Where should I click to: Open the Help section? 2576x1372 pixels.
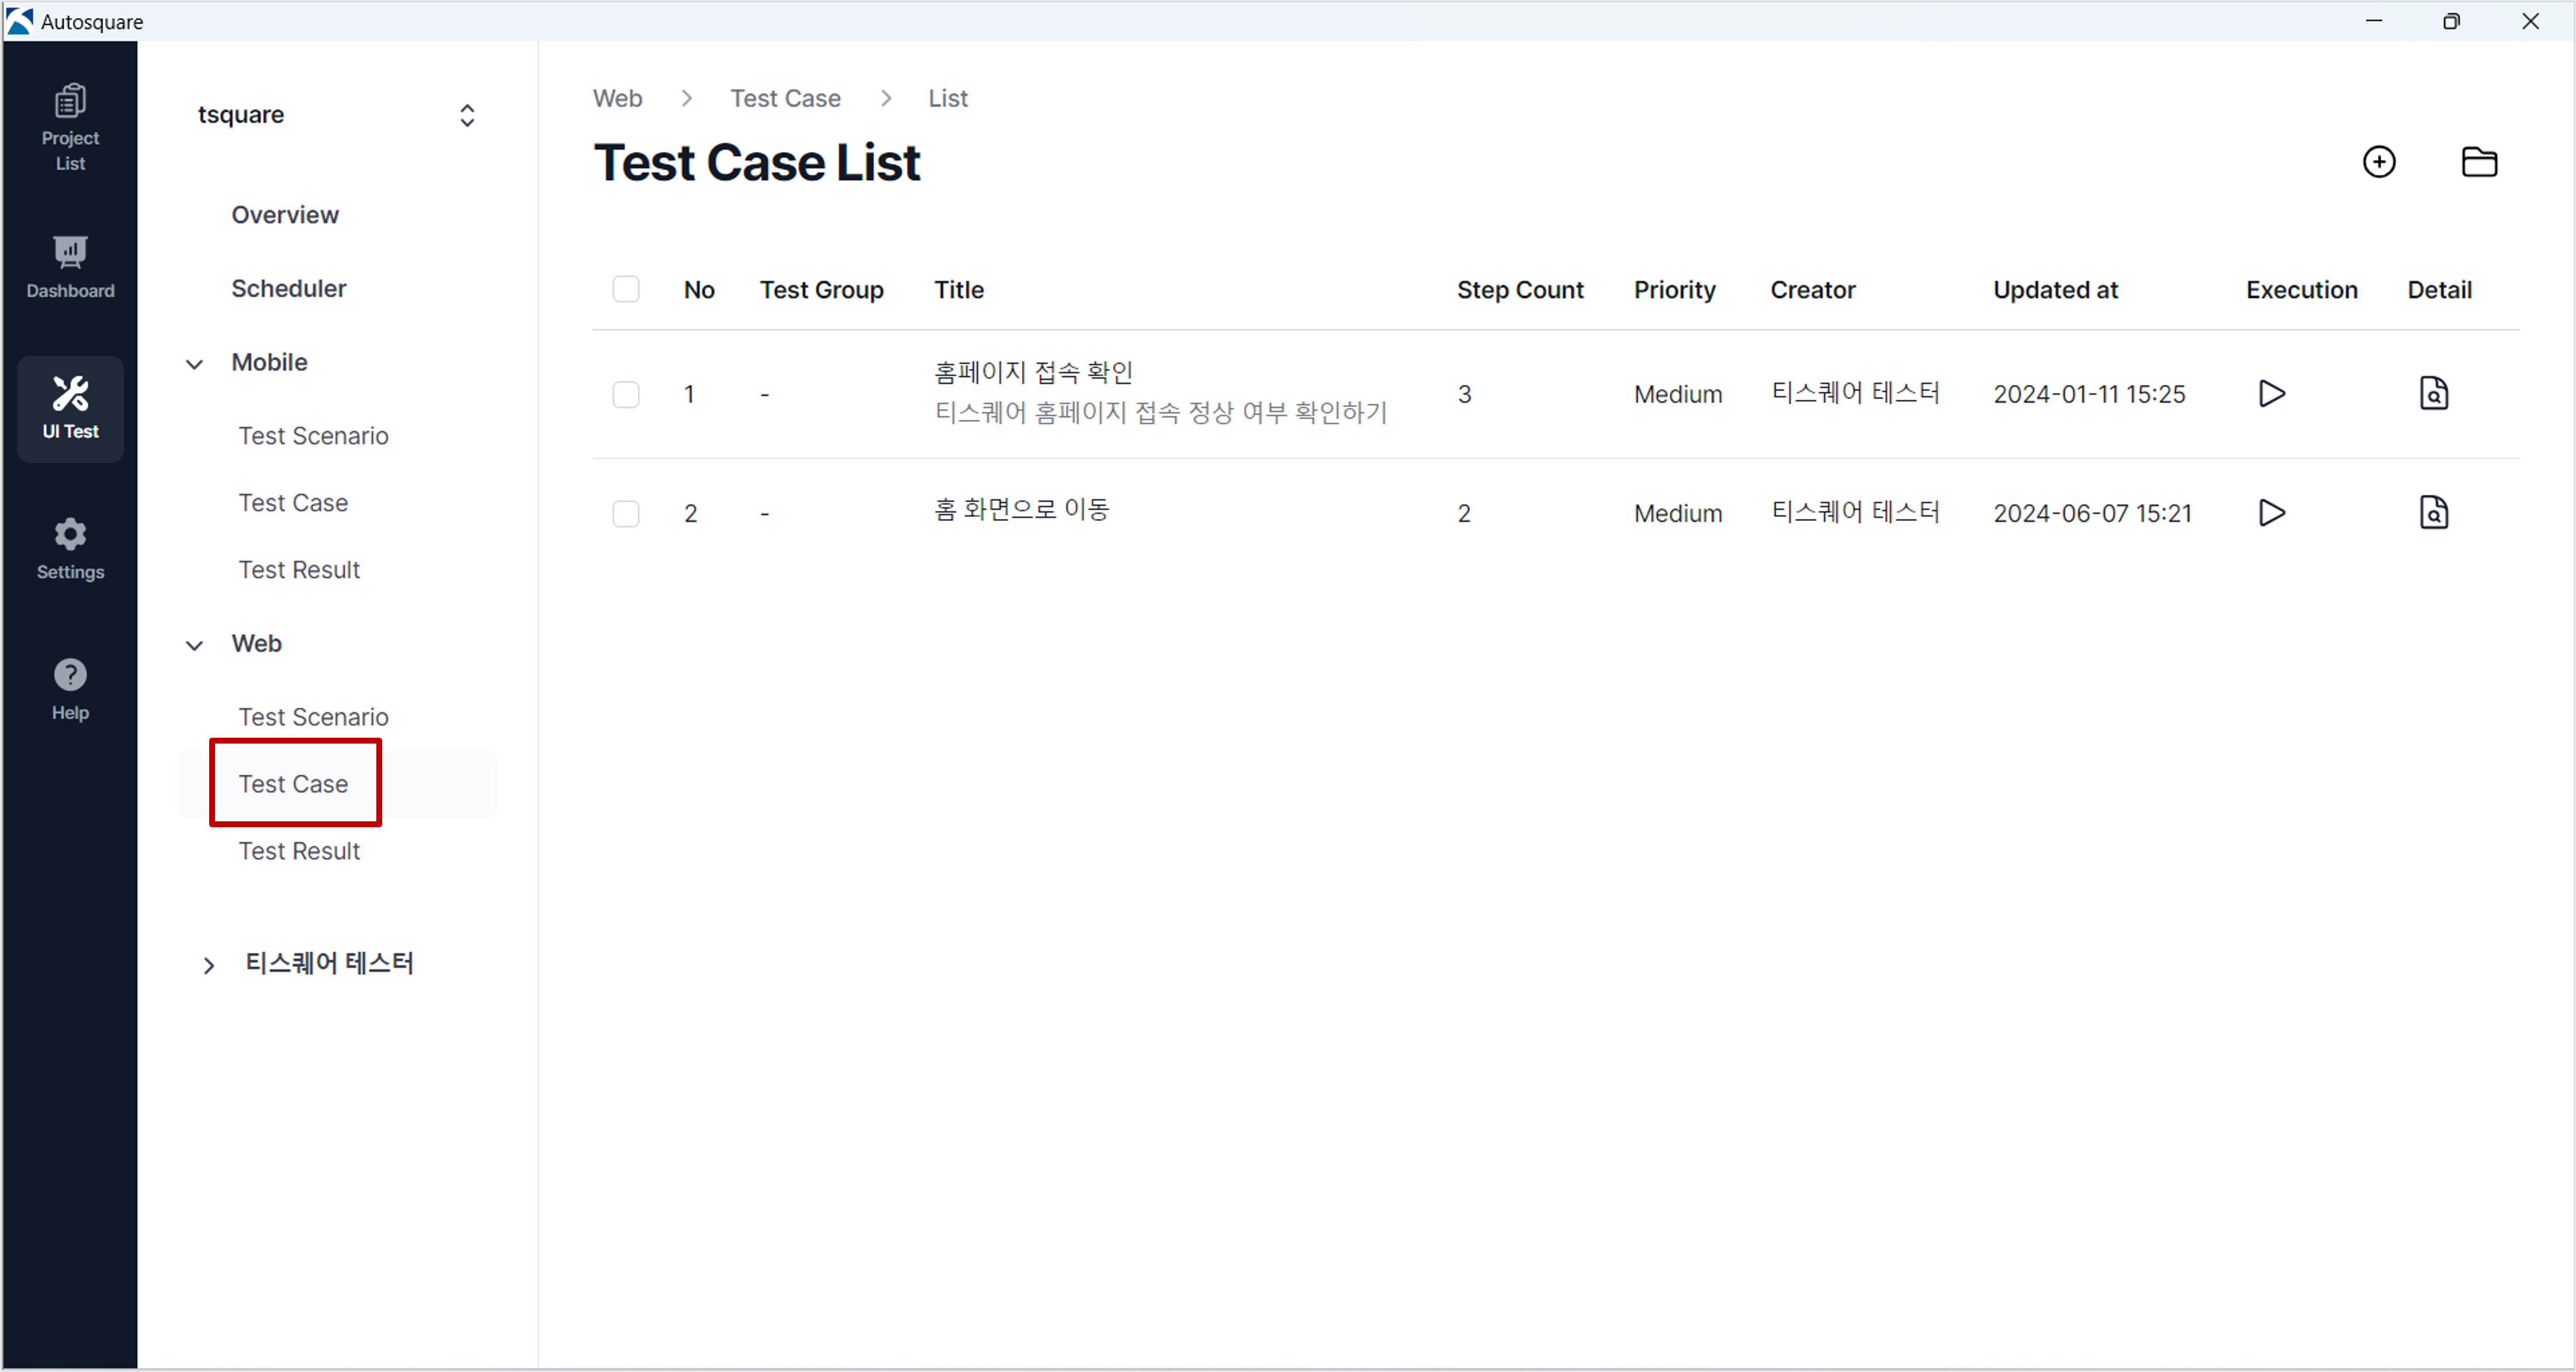click(70, 690)
